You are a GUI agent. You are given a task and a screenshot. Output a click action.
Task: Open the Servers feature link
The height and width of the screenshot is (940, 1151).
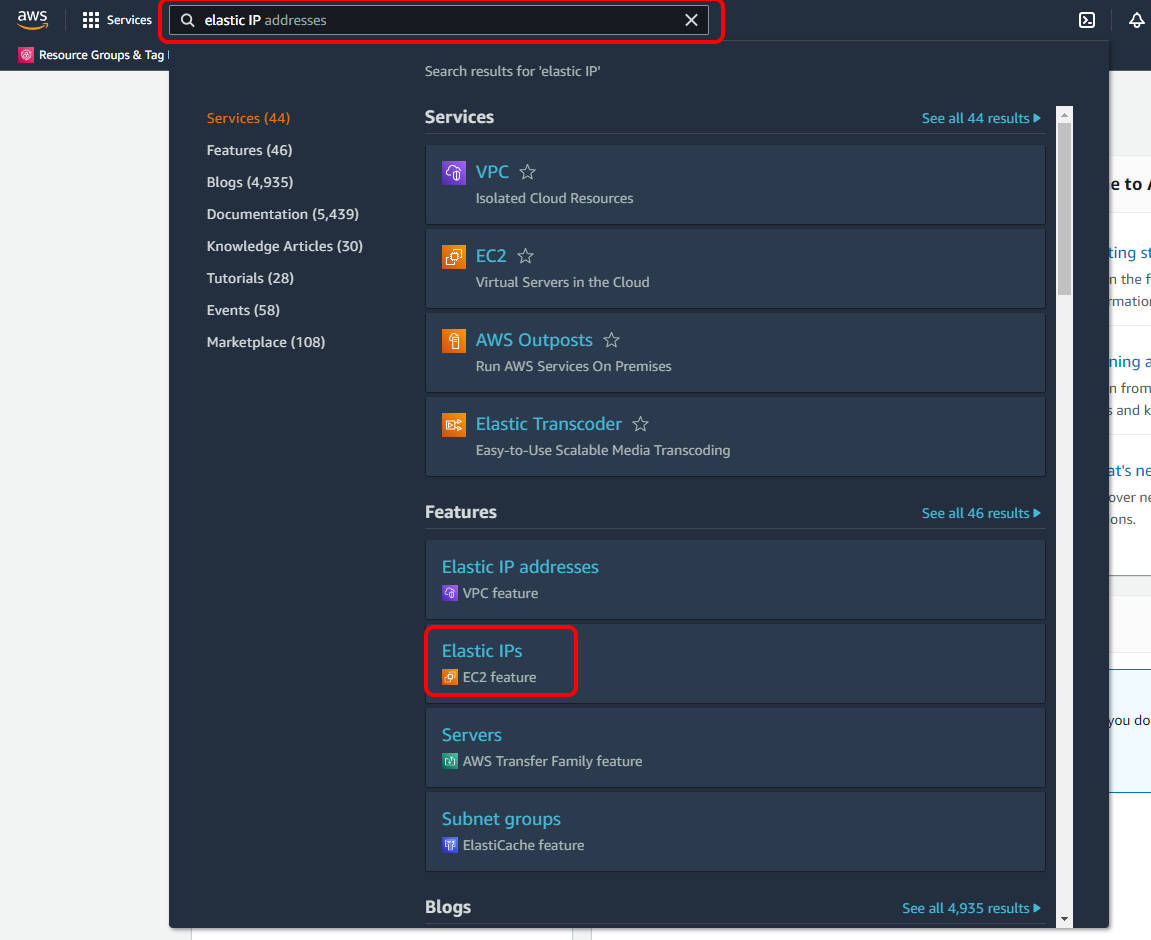(472, 735)
